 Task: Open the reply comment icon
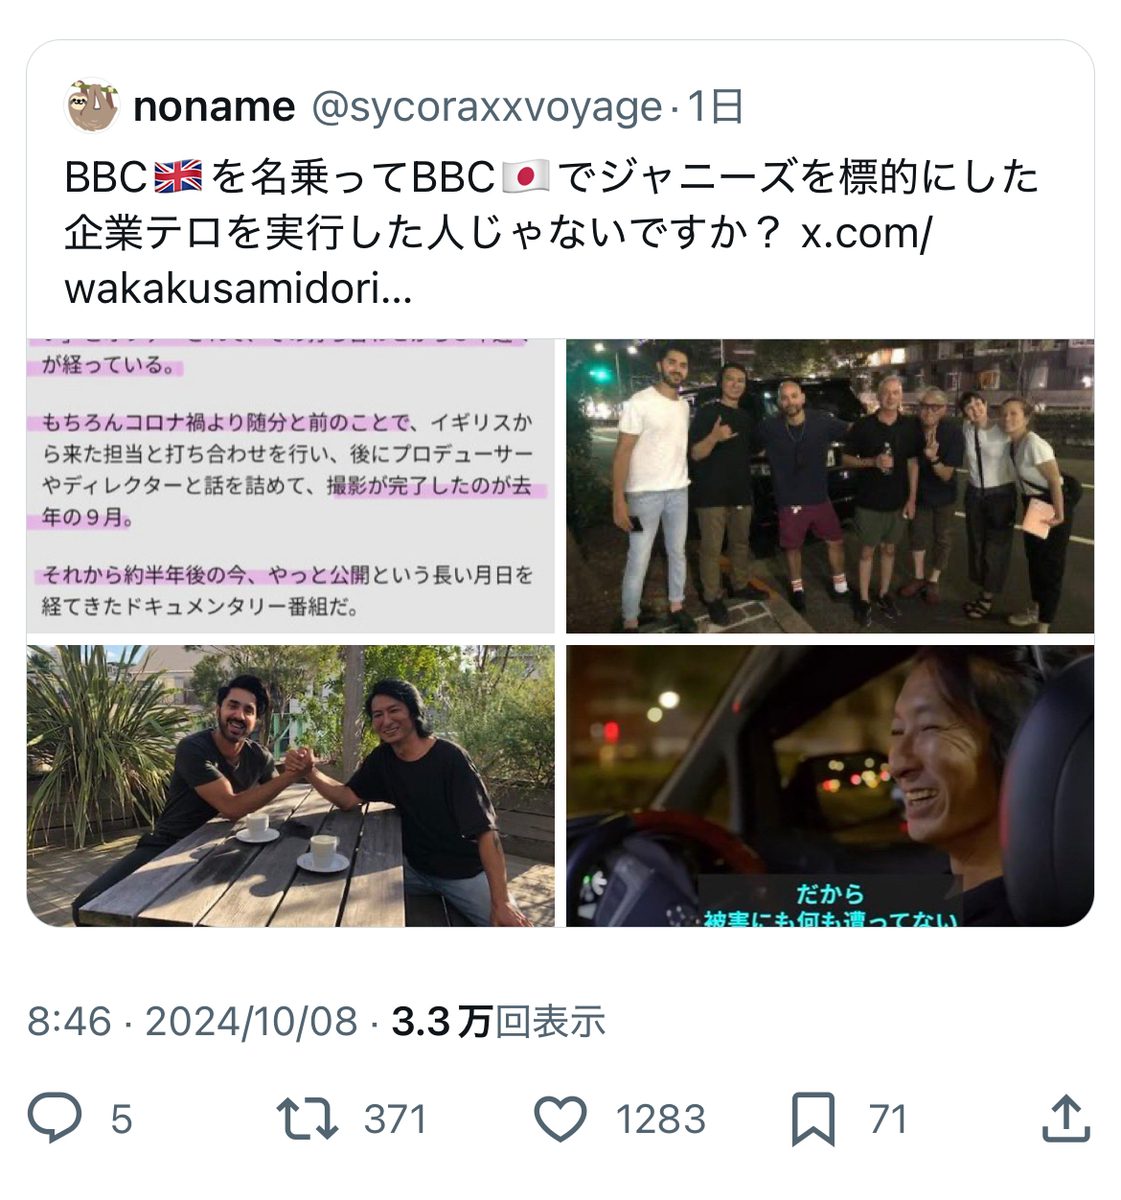pos(55,1119)
